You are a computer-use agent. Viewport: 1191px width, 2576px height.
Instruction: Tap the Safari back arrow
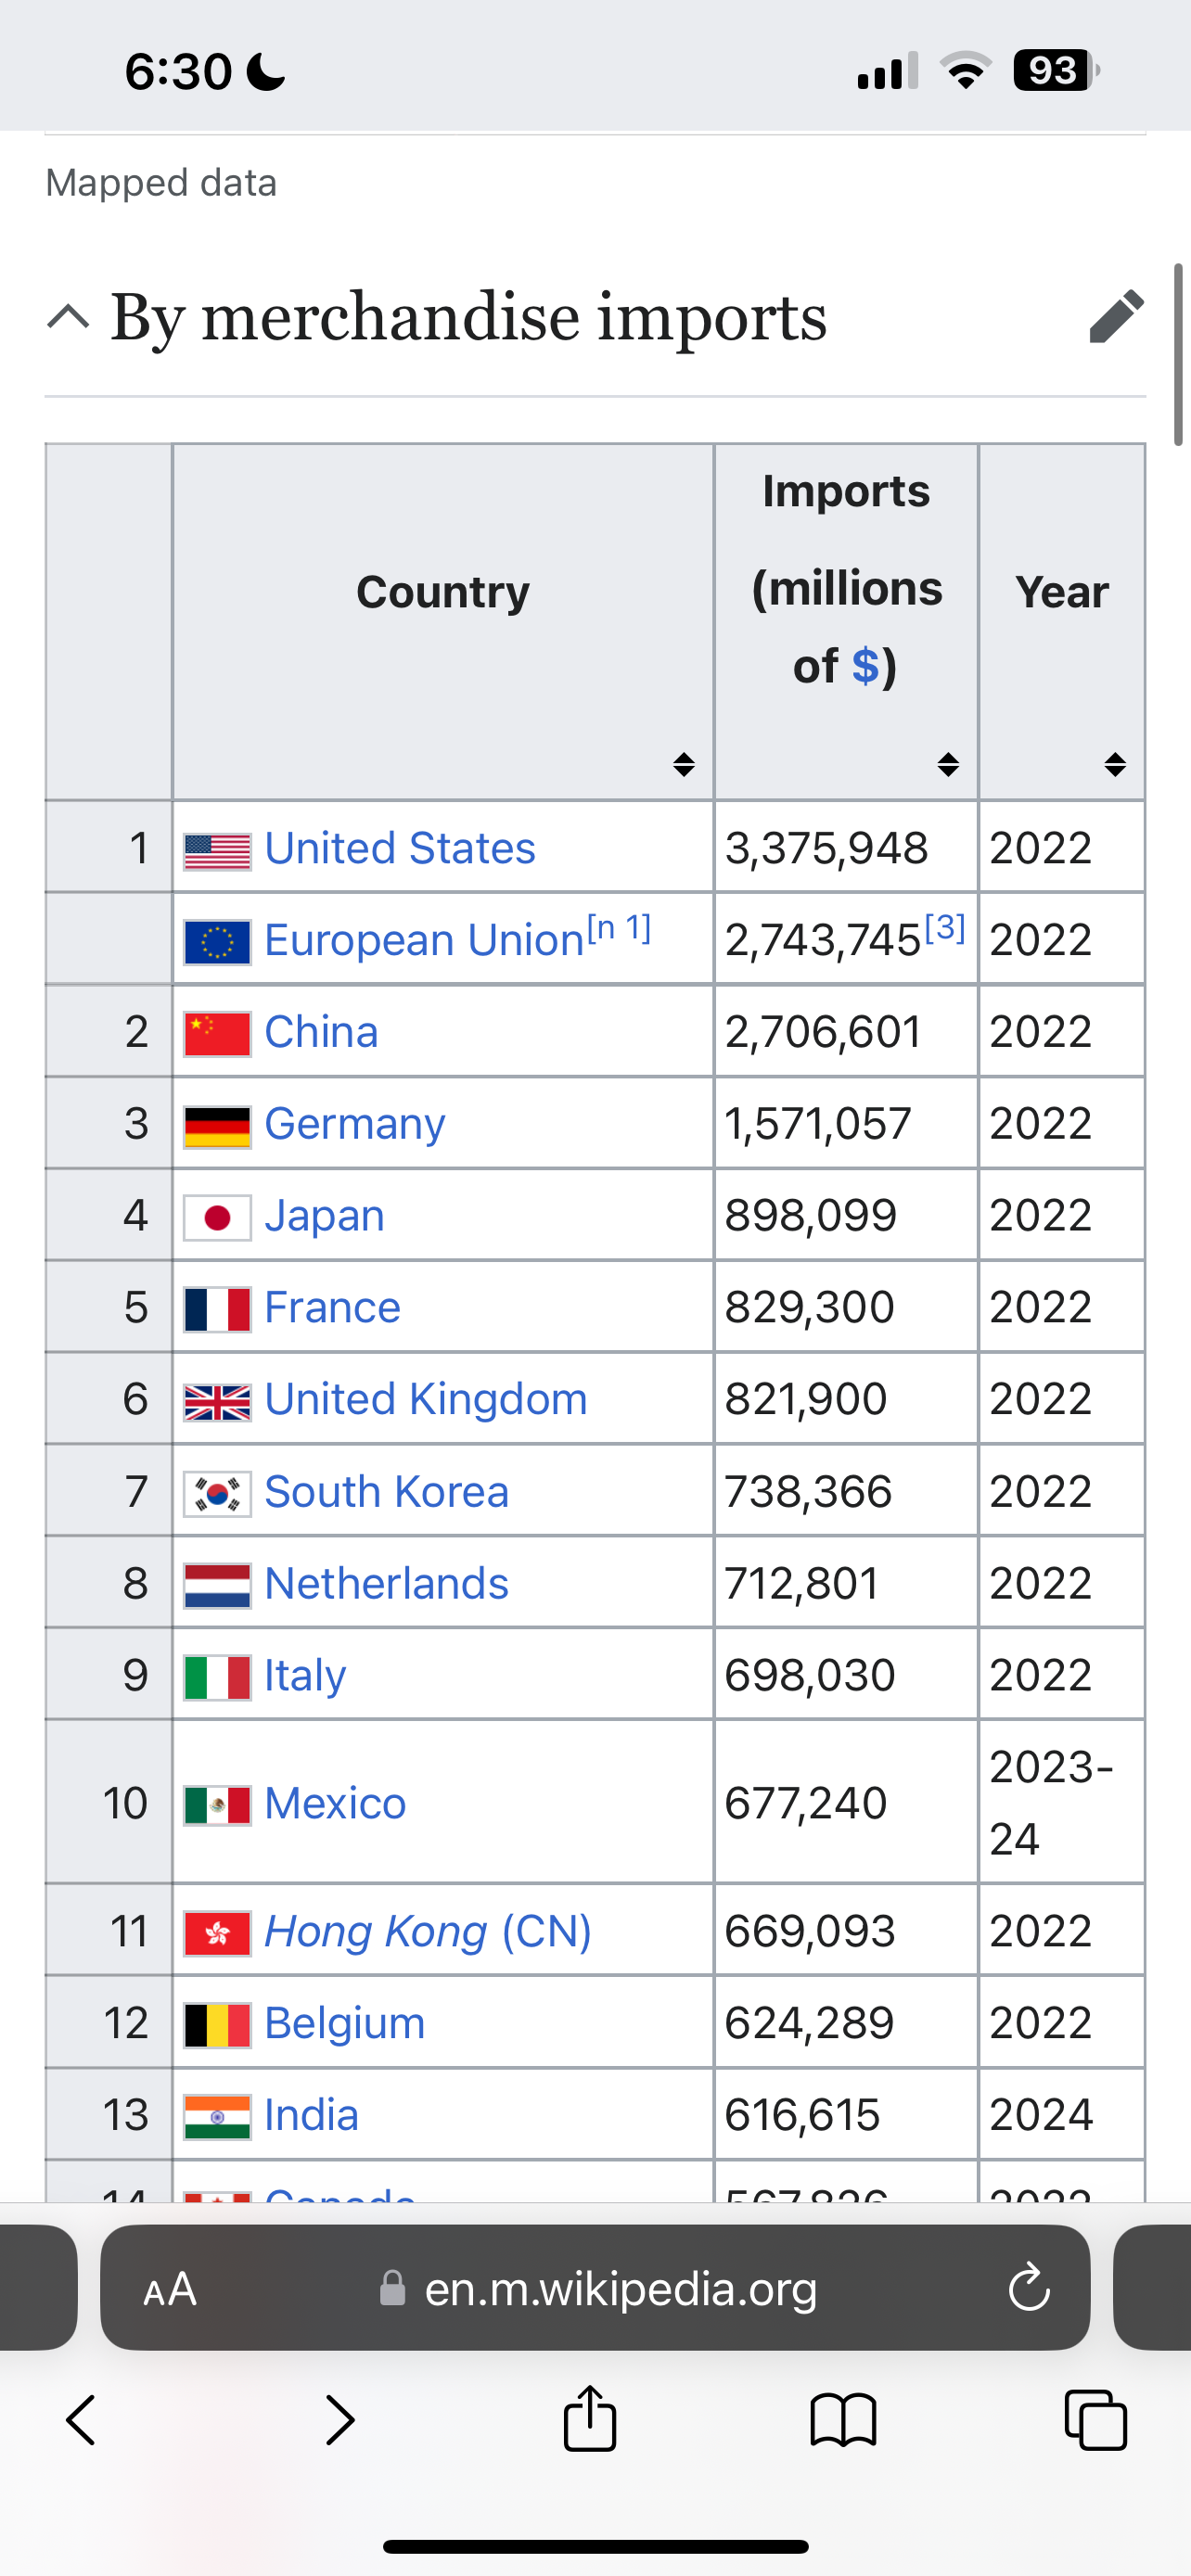pos(81,2420)
